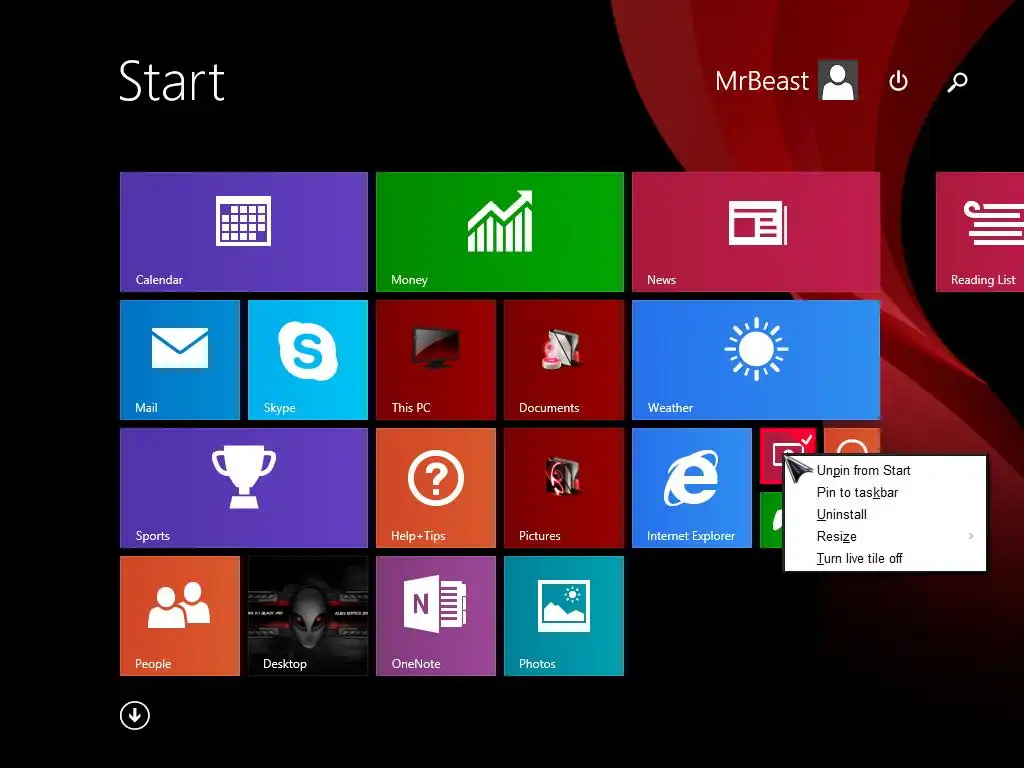Viewport: 1024px width, 768px height.
Task: Open the Weather tile
Action: click(x=756, y=360)
